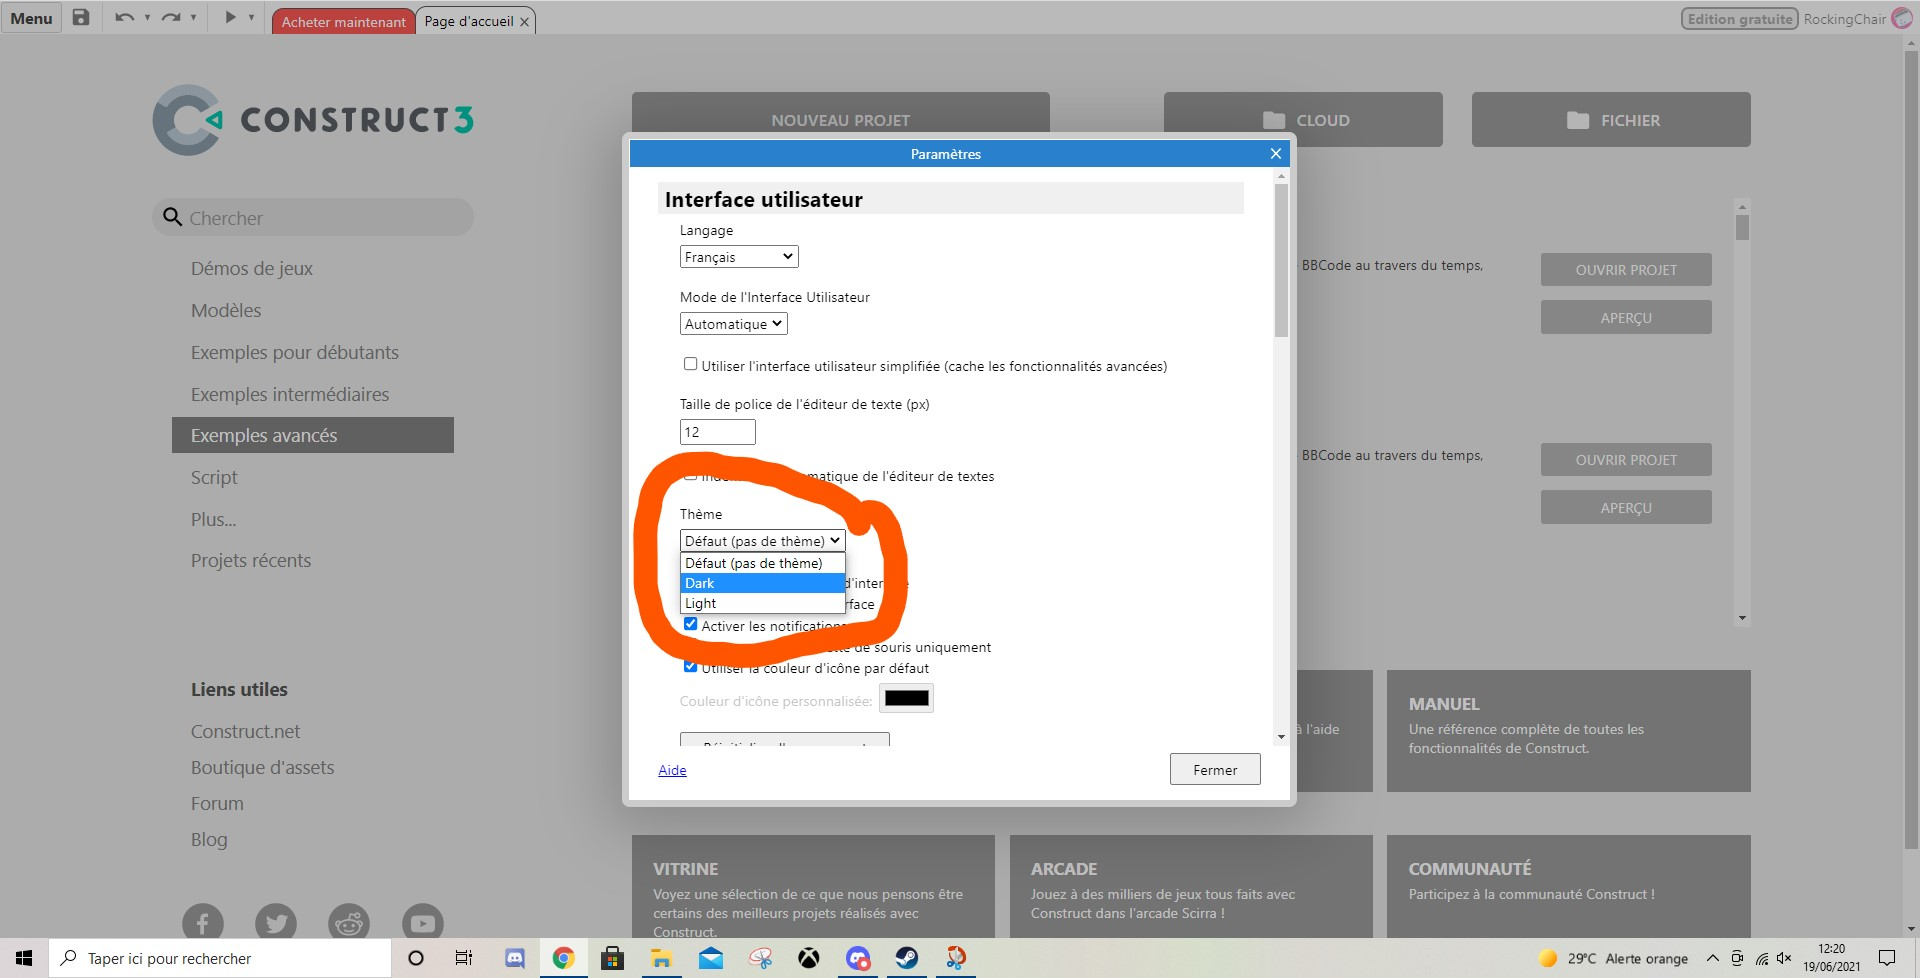Click the Paramètres dialog scrollbar thumb
Screen dimensions: 1920x978
pyautogui.click(x=1281, y=260)
